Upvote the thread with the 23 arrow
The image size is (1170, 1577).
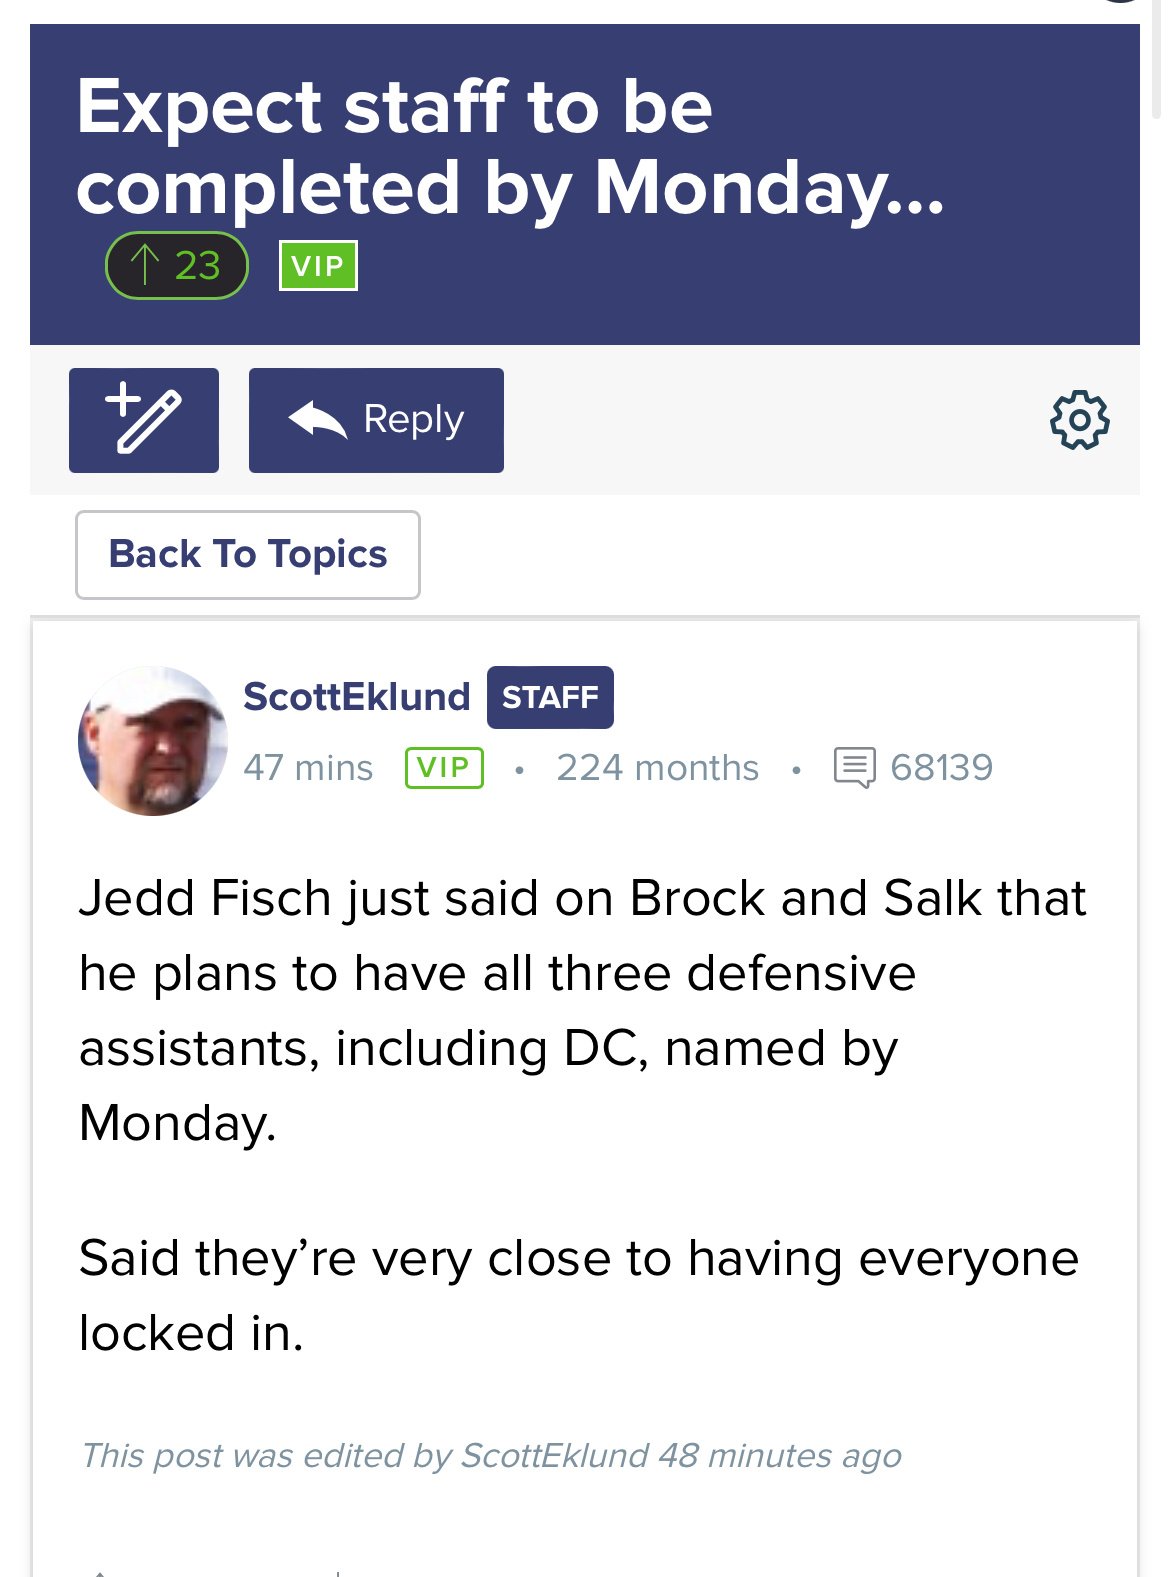click(176, 265)
